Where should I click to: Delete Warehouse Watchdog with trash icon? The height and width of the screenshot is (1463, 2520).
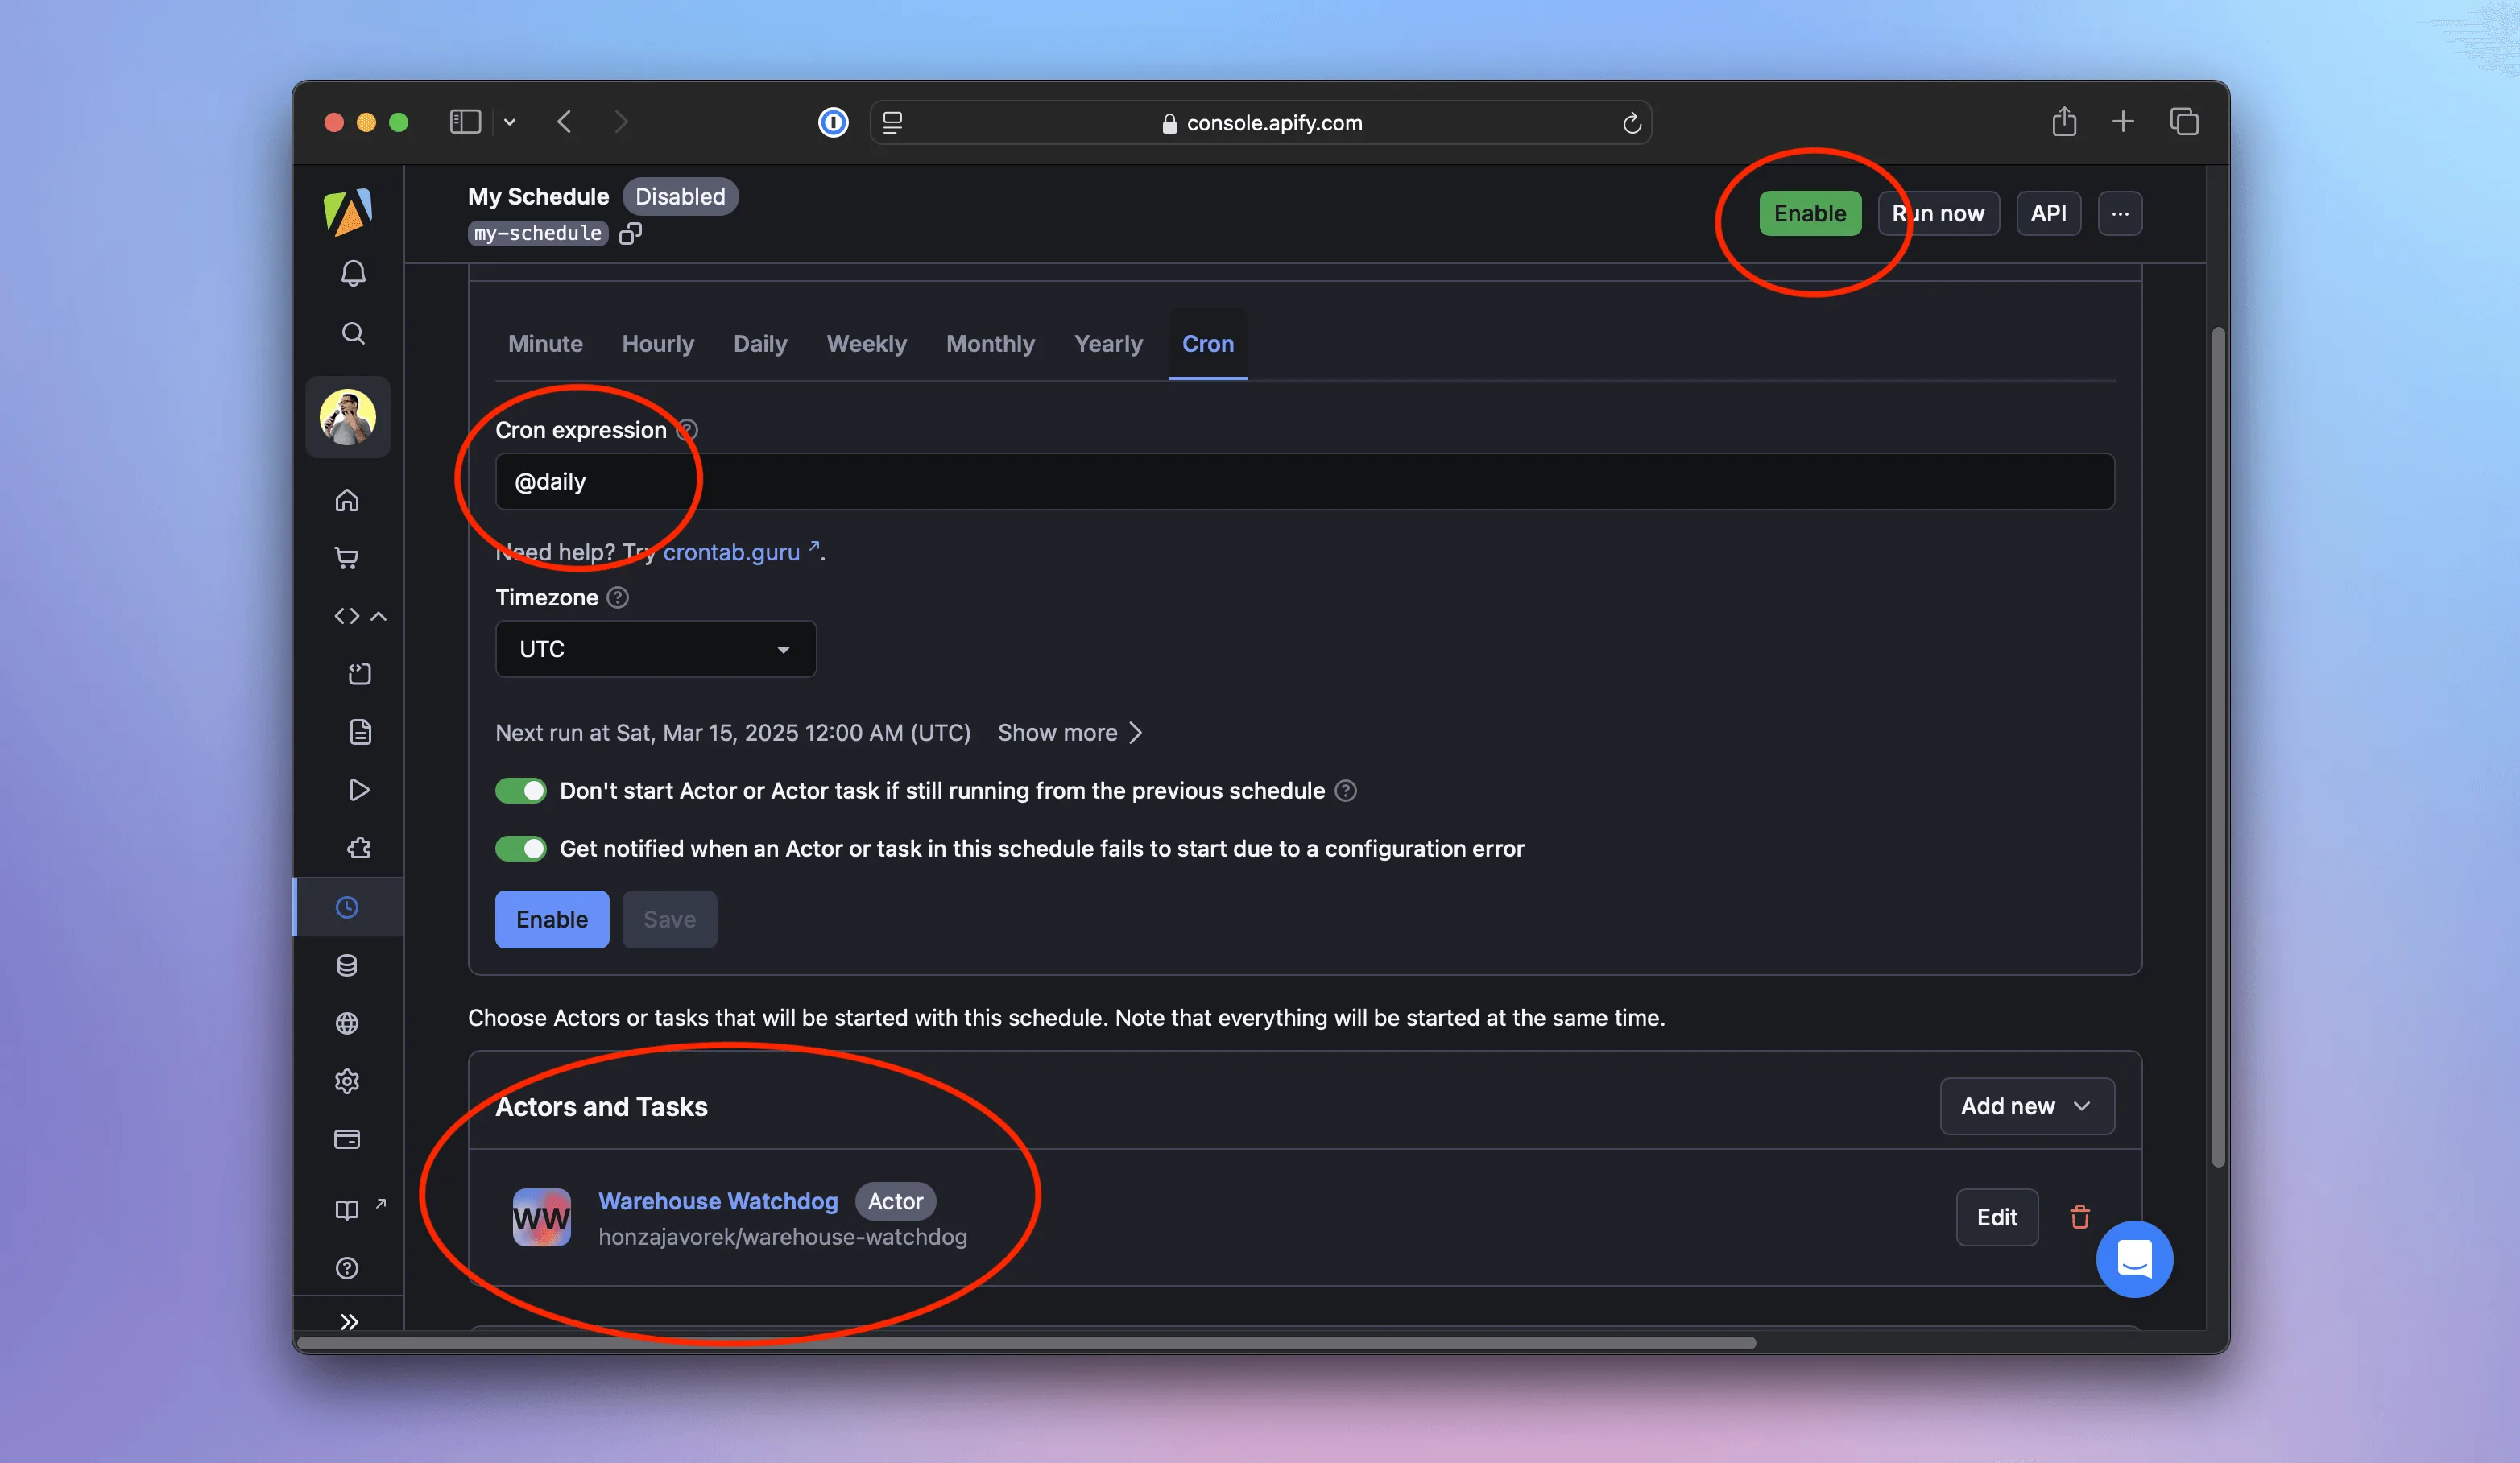(2080, 1217)
